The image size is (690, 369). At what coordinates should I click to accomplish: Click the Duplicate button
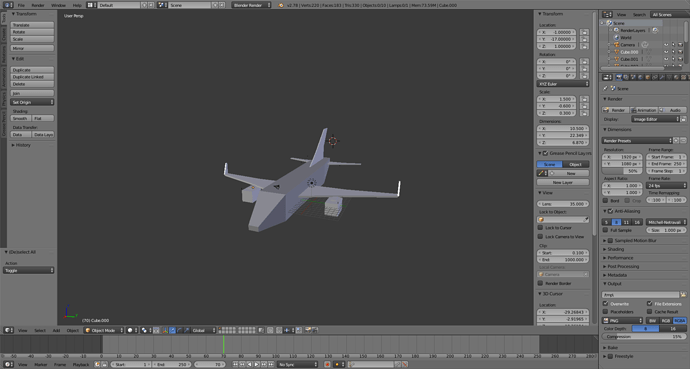[x=32, y=70]
